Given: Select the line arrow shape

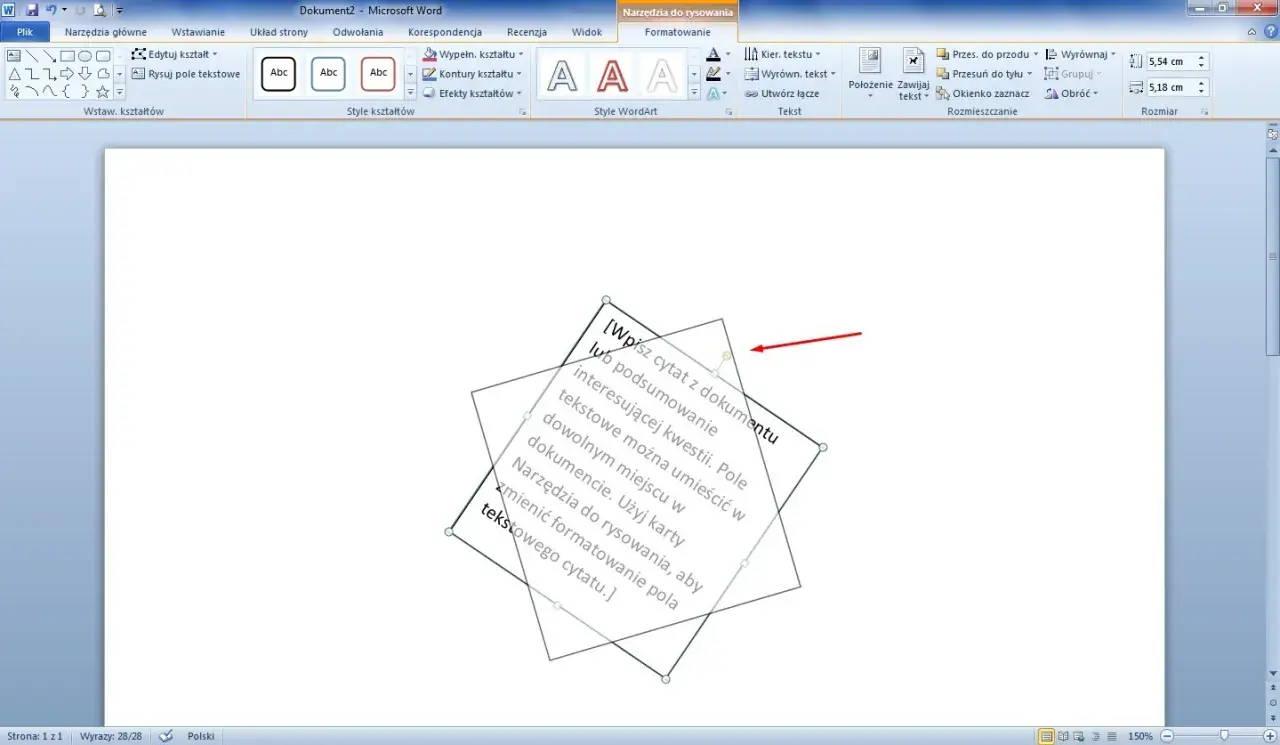Looking at the screenshot, I should (50, 56).
